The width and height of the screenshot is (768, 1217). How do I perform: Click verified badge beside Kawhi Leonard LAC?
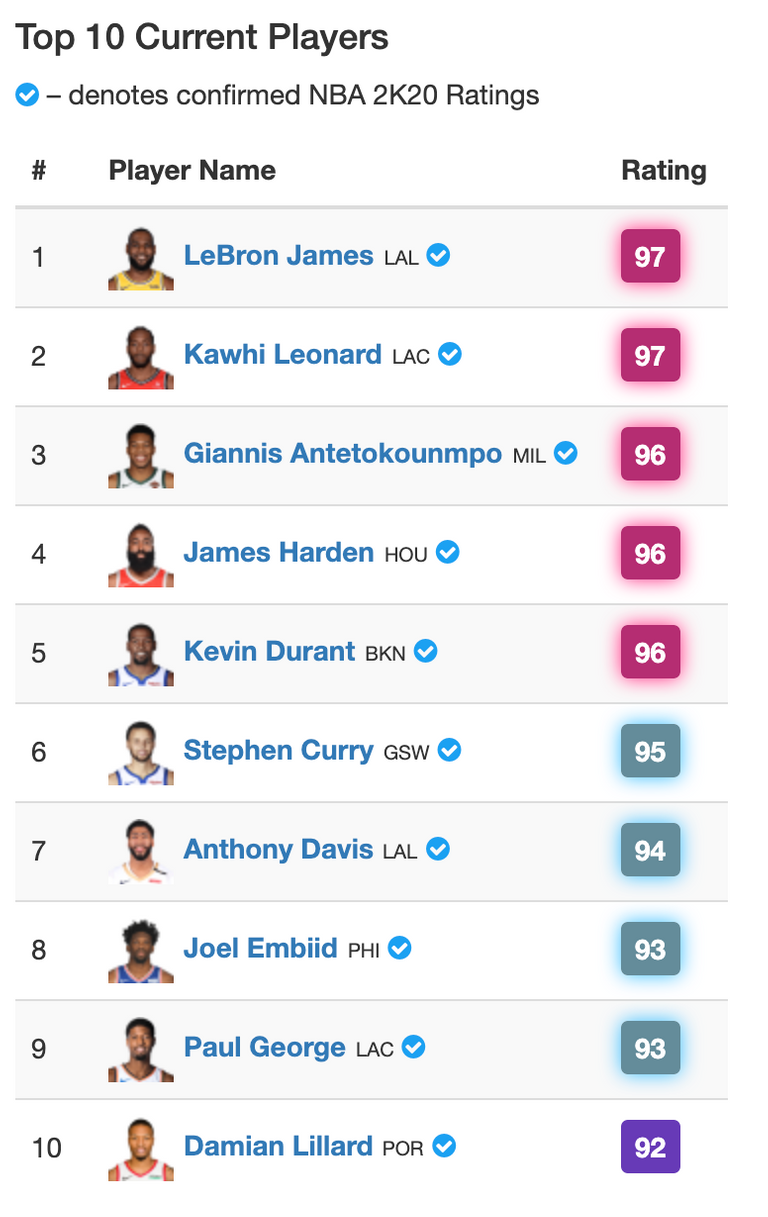click(x=450, y=355)
